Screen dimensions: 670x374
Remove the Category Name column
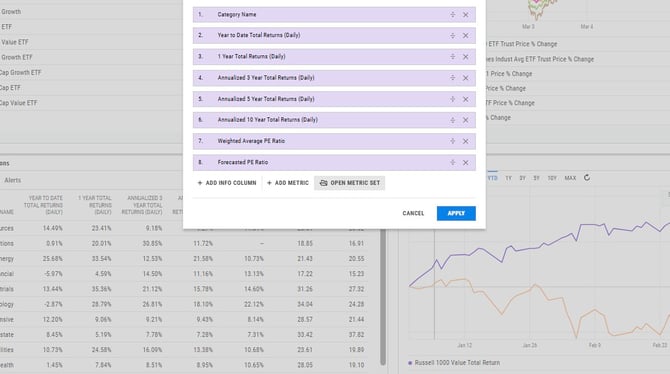[465, 15]
